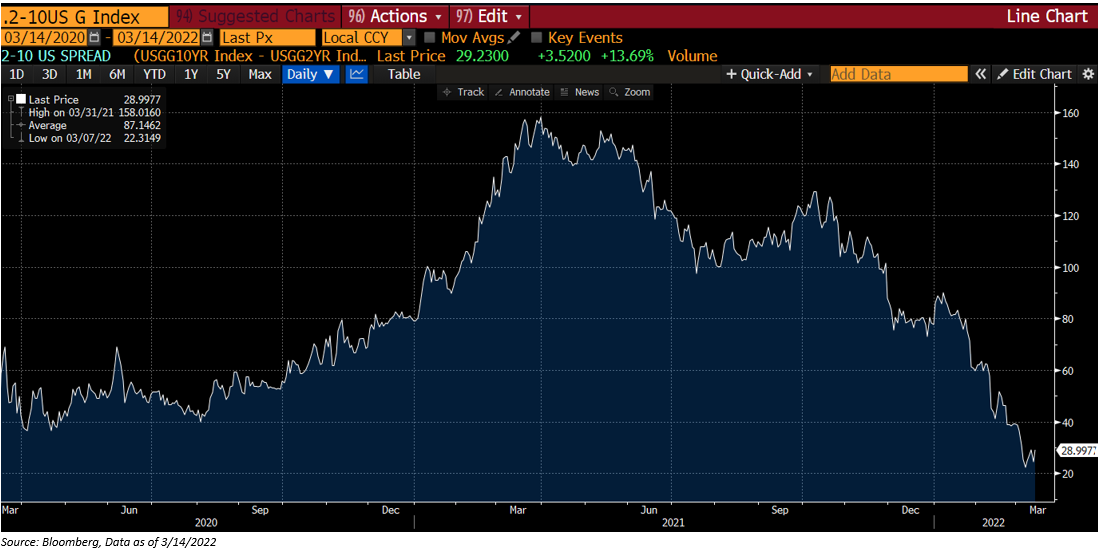Select the YTD time range
This screenshot has height=552, width=1099.
click(154, 74)
